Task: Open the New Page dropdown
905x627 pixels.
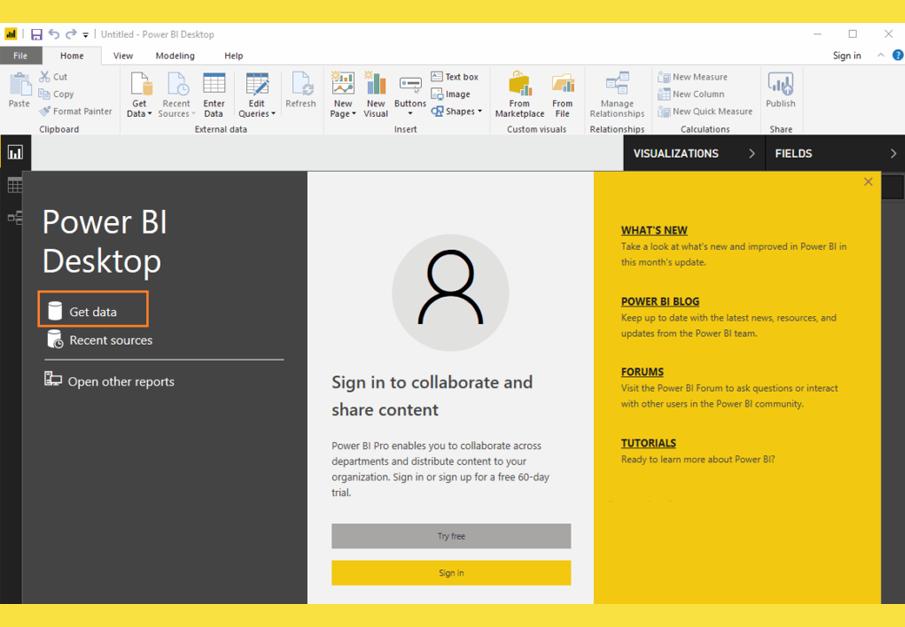Action: [x=343, y=95]
